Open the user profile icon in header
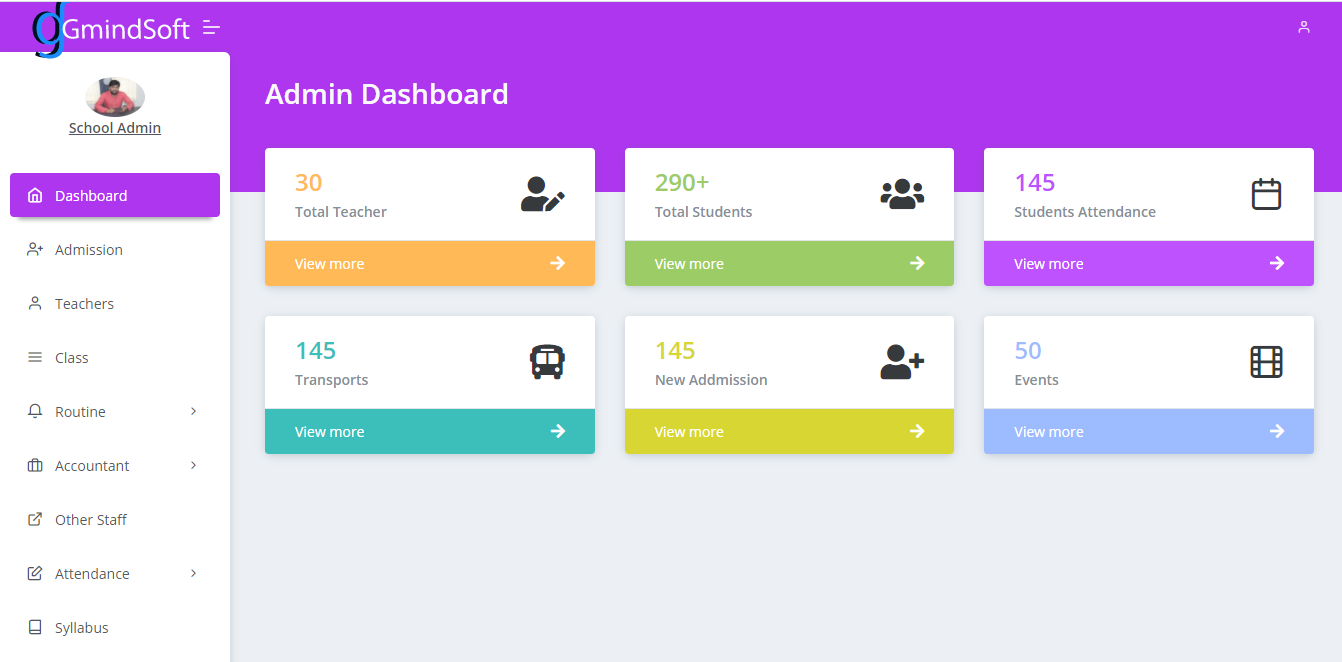Viewport: 1342px width, 662px height. coord(1303,27)
